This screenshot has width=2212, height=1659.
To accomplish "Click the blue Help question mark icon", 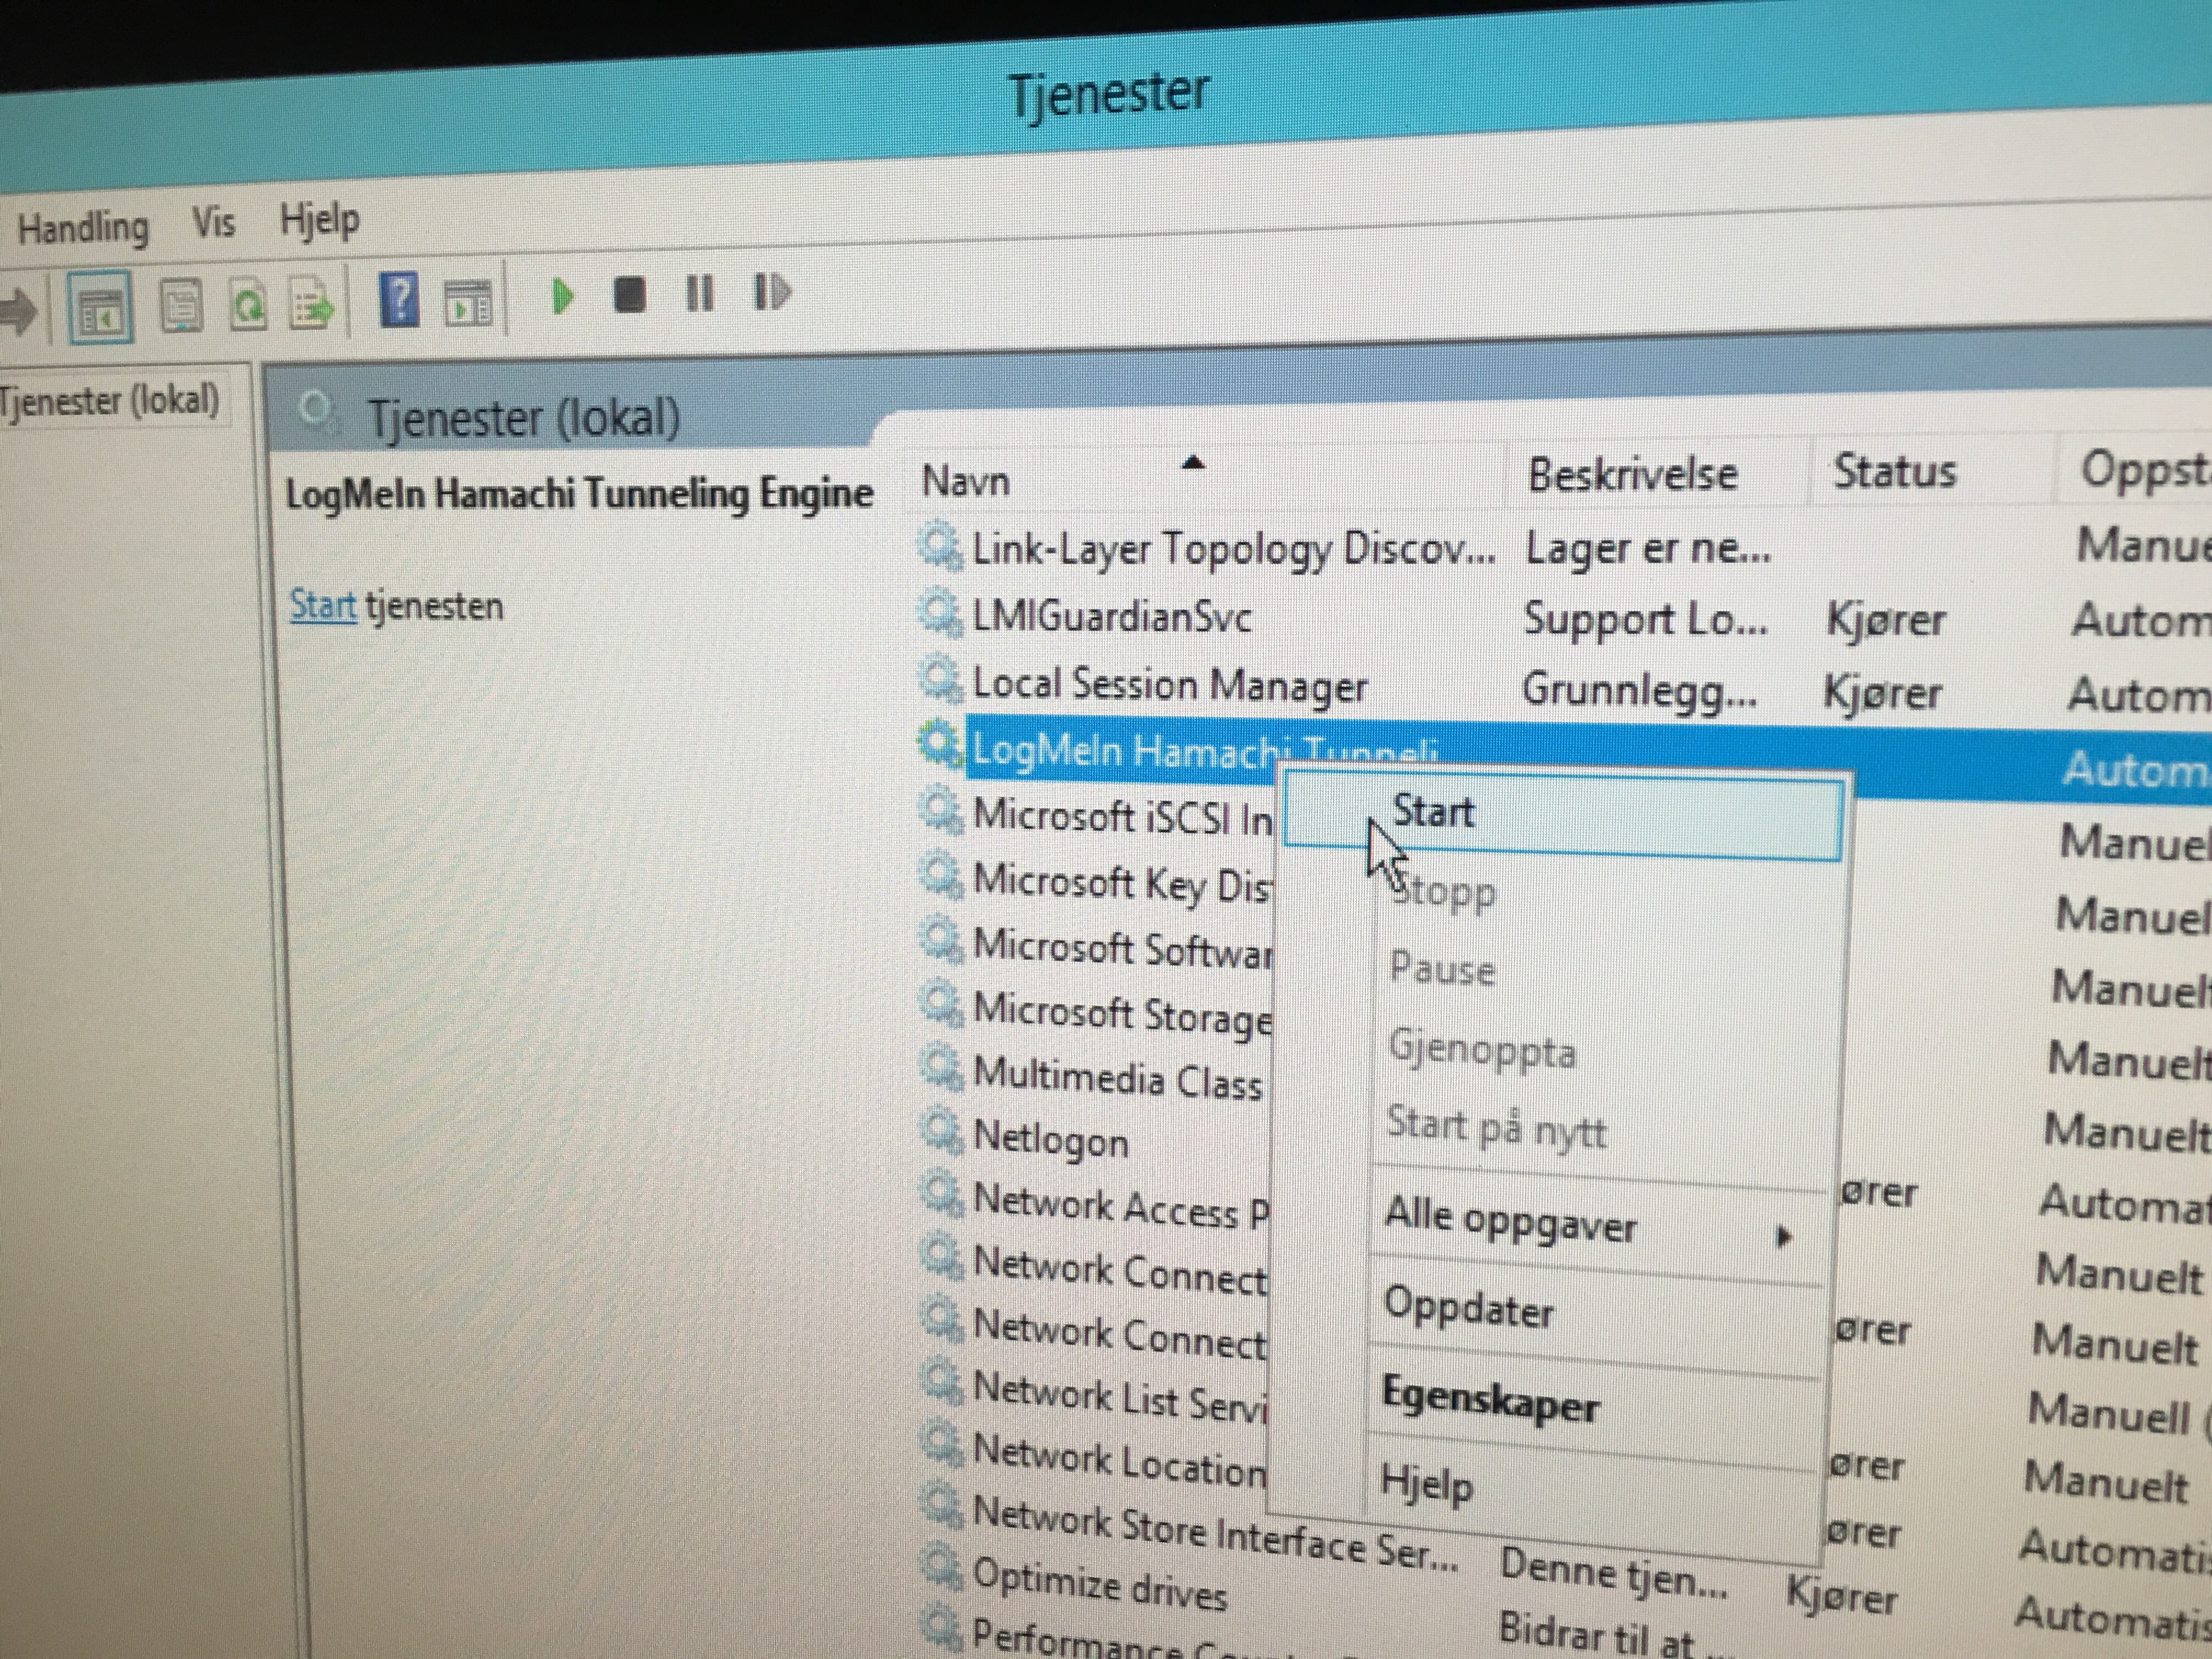I will tap(399, 299).
